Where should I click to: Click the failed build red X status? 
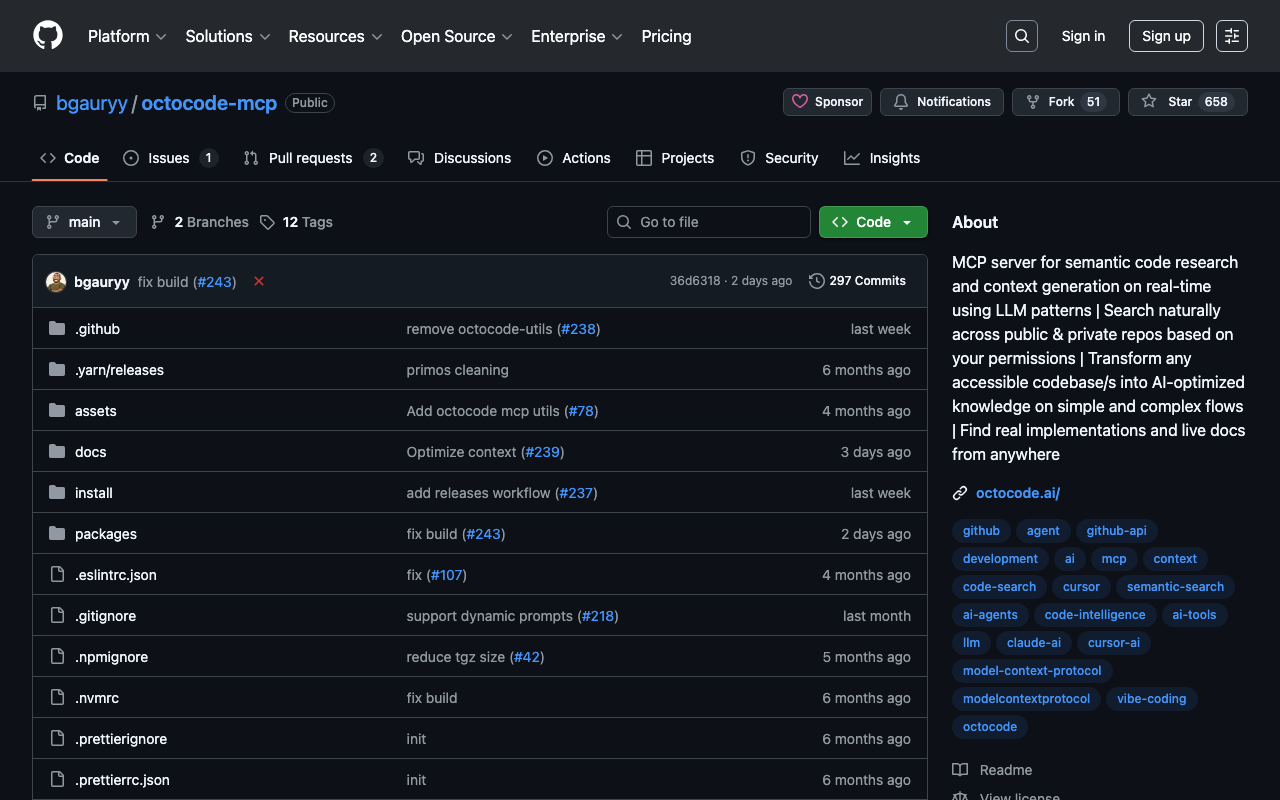click(259, 282)
